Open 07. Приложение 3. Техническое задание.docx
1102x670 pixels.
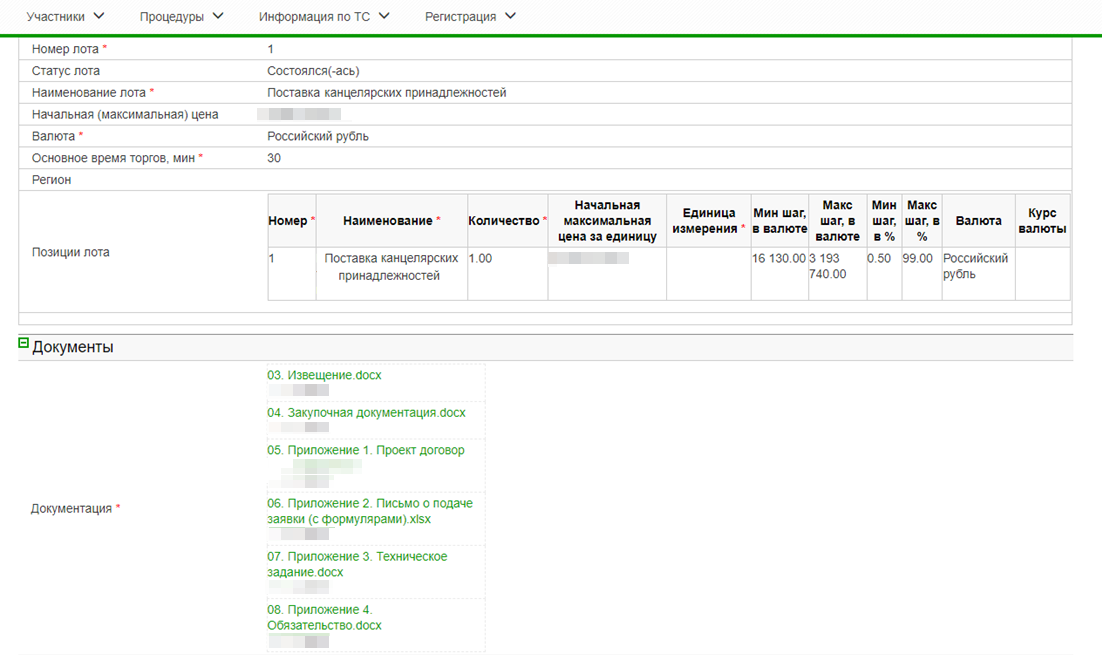[356, 564]
